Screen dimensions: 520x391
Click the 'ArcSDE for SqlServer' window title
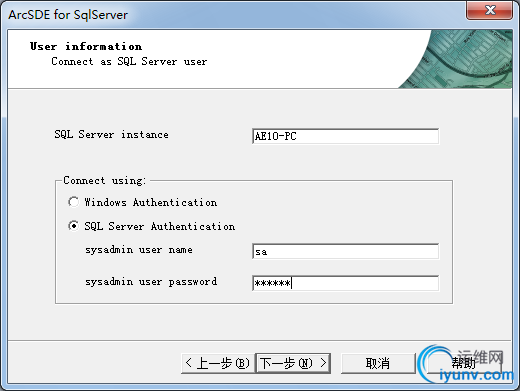68,15
